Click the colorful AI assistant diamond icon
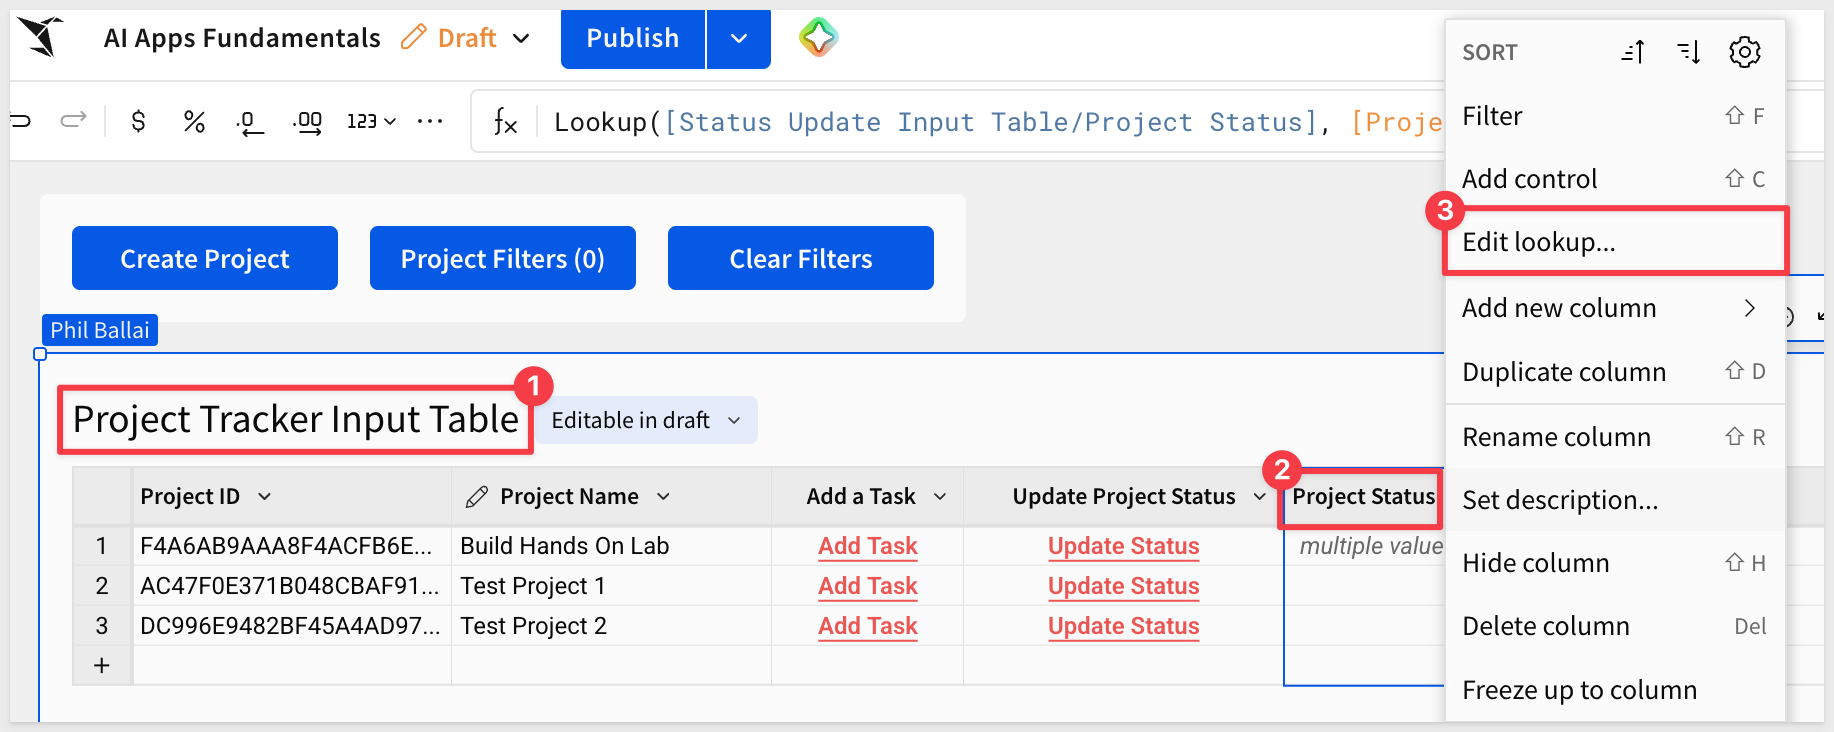The height and width of the screenshot is (732, 1834). click(x=818, y=38)
